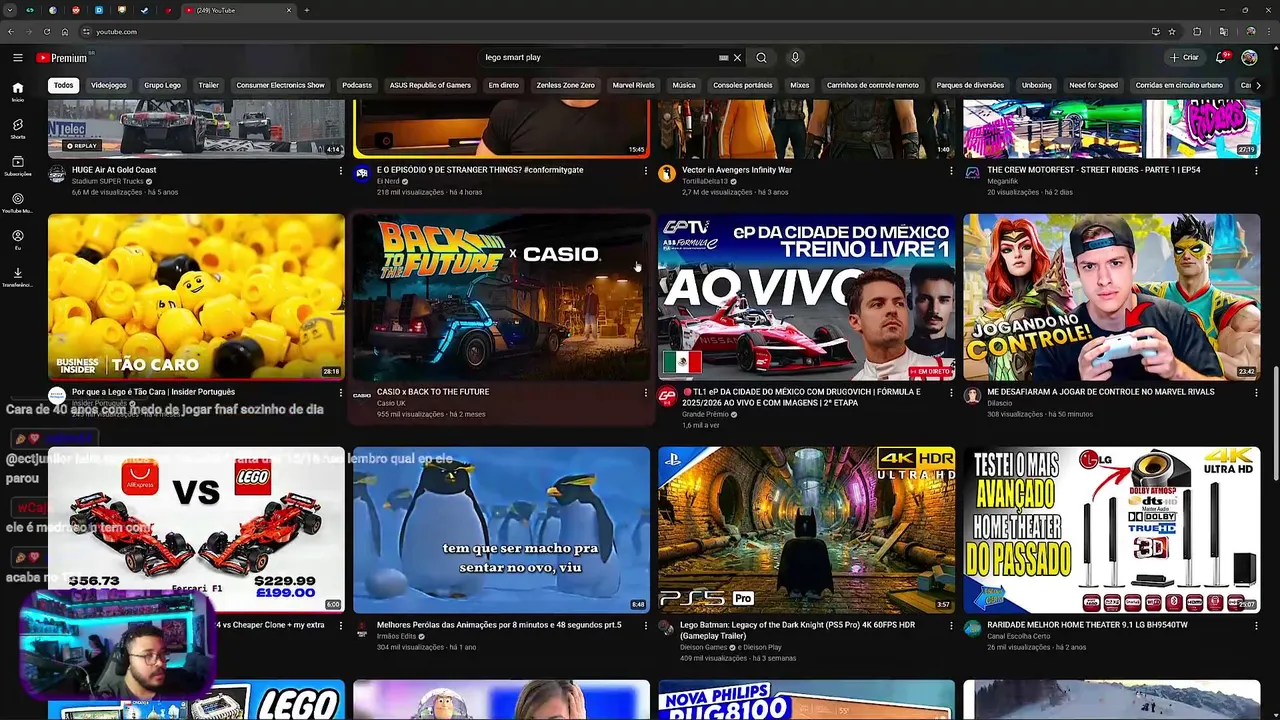Open browser extensions puzzle icon
Image resolution: width=1280 pixels, height=720 pixels.
1197,32
